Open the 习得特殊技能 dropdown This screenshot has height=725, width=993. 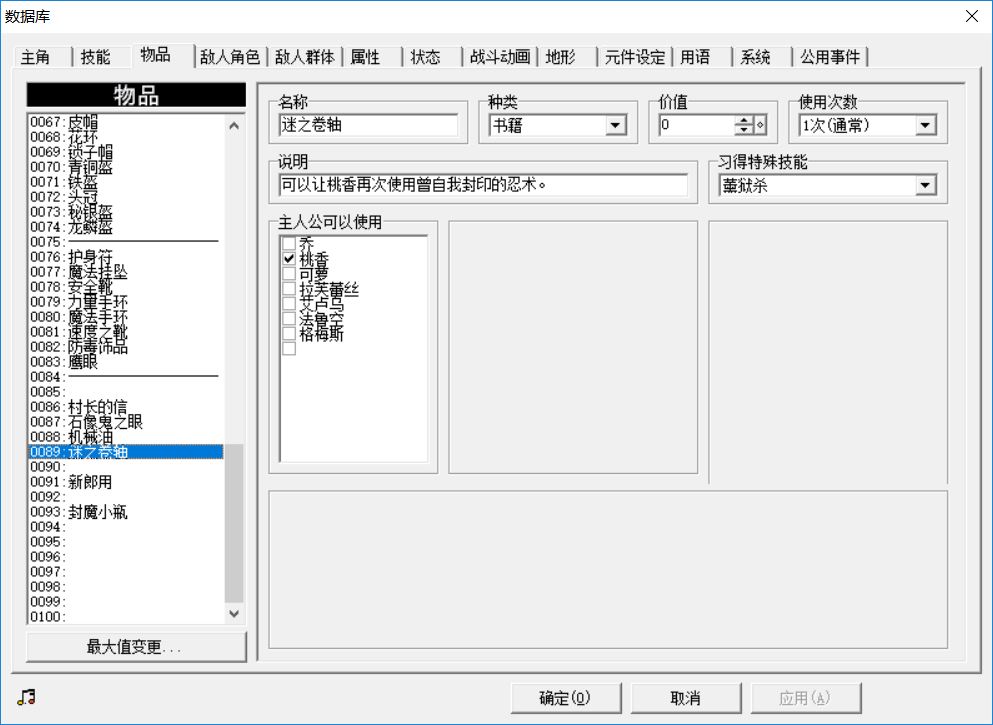[x=925, y=185]
